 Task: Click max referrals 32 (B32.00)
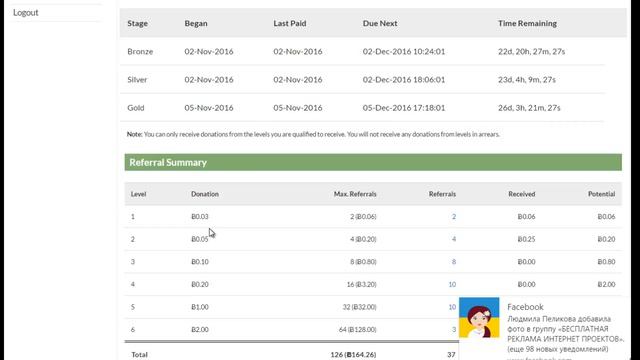[359, 307]
